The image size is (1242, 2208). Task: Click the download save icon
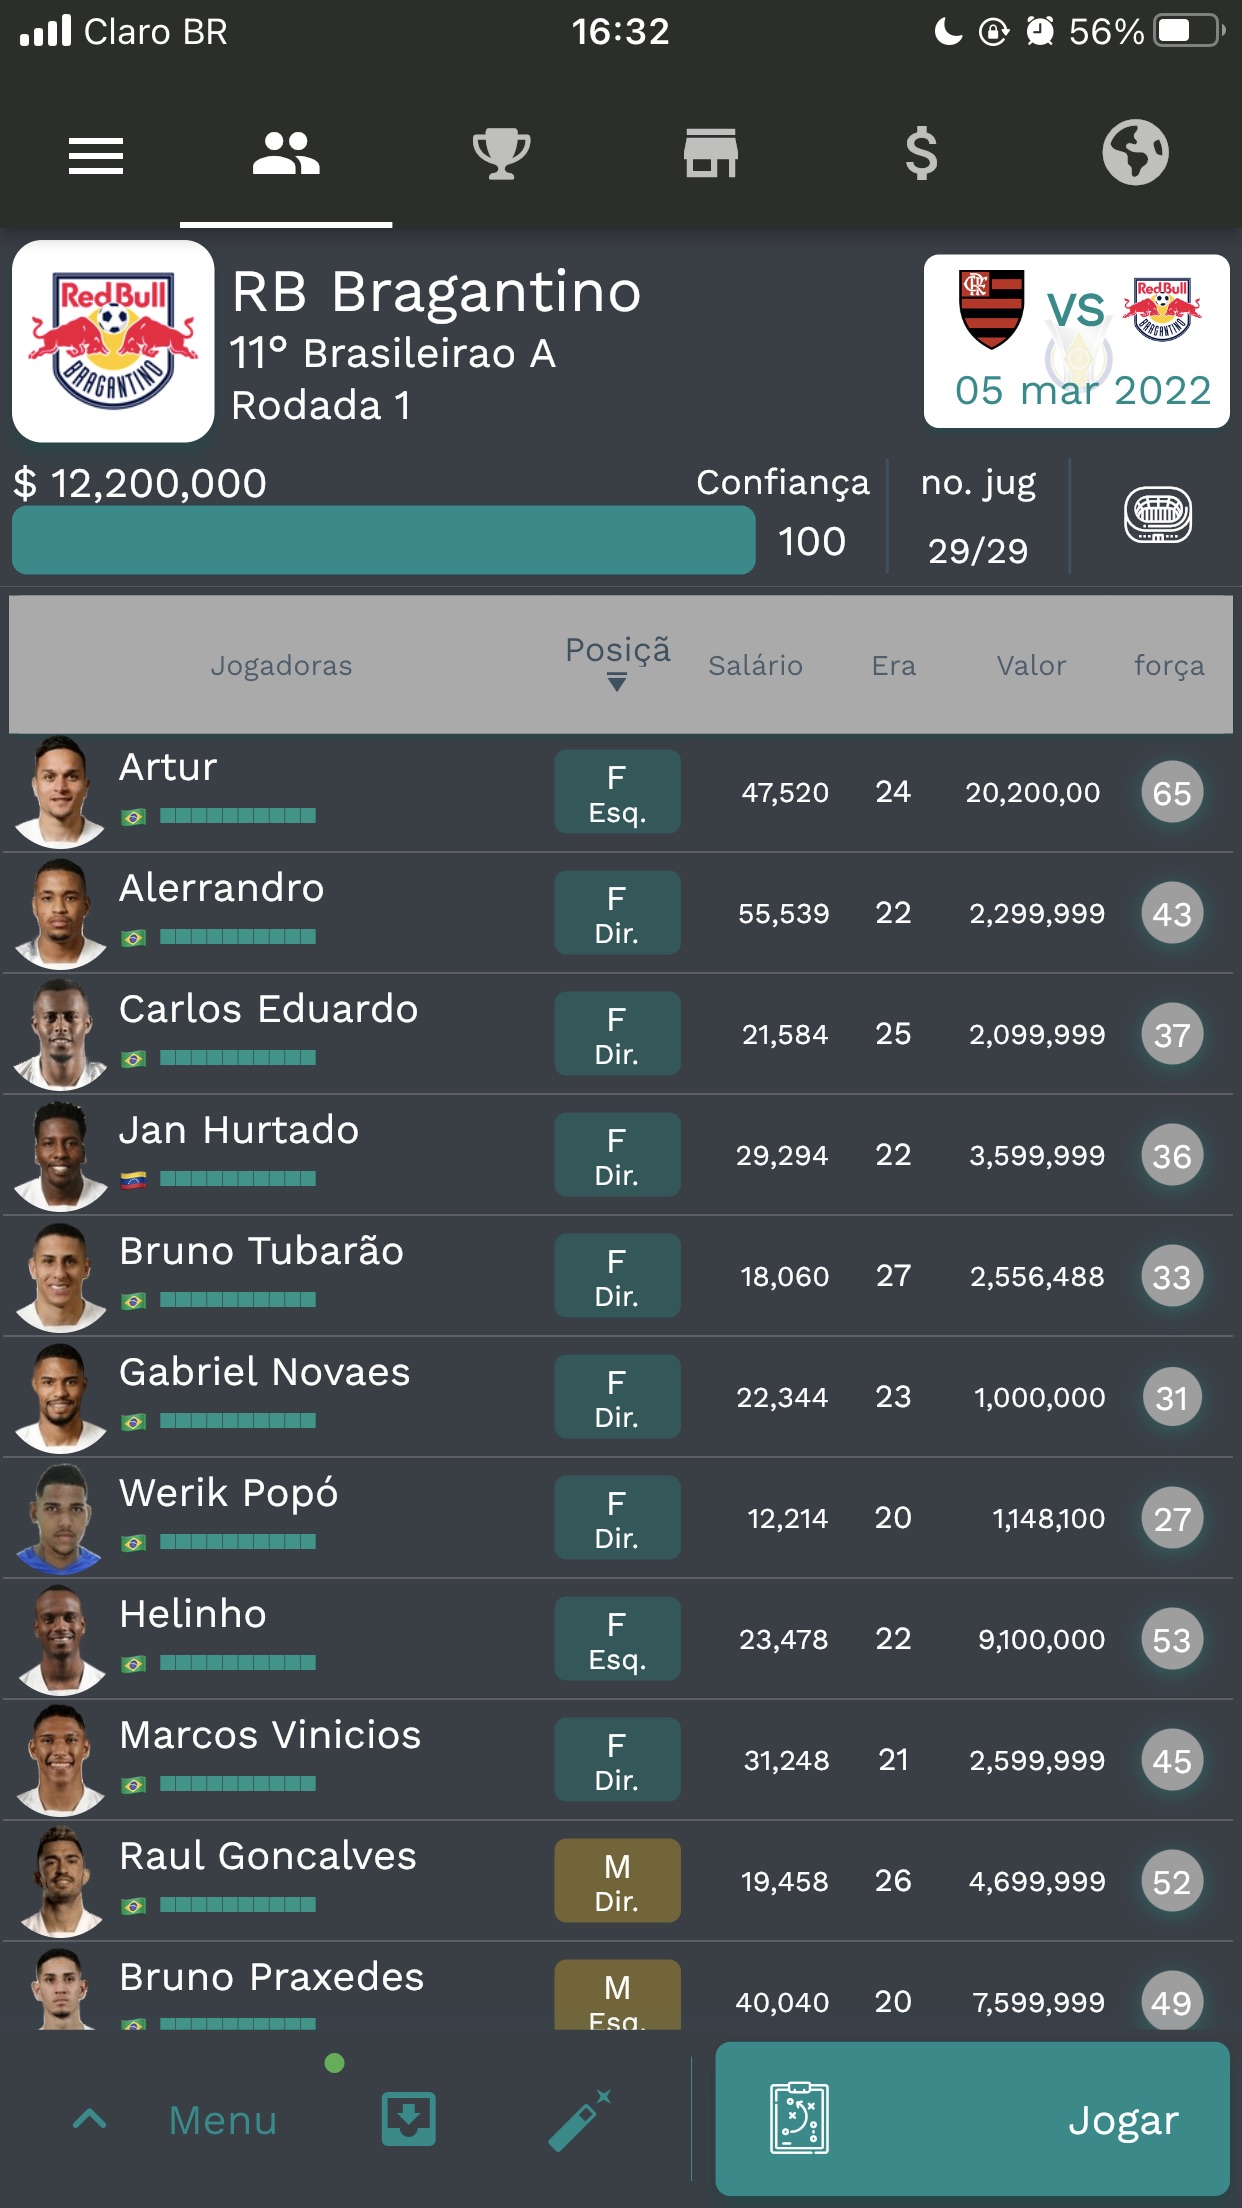point(408,2119)
